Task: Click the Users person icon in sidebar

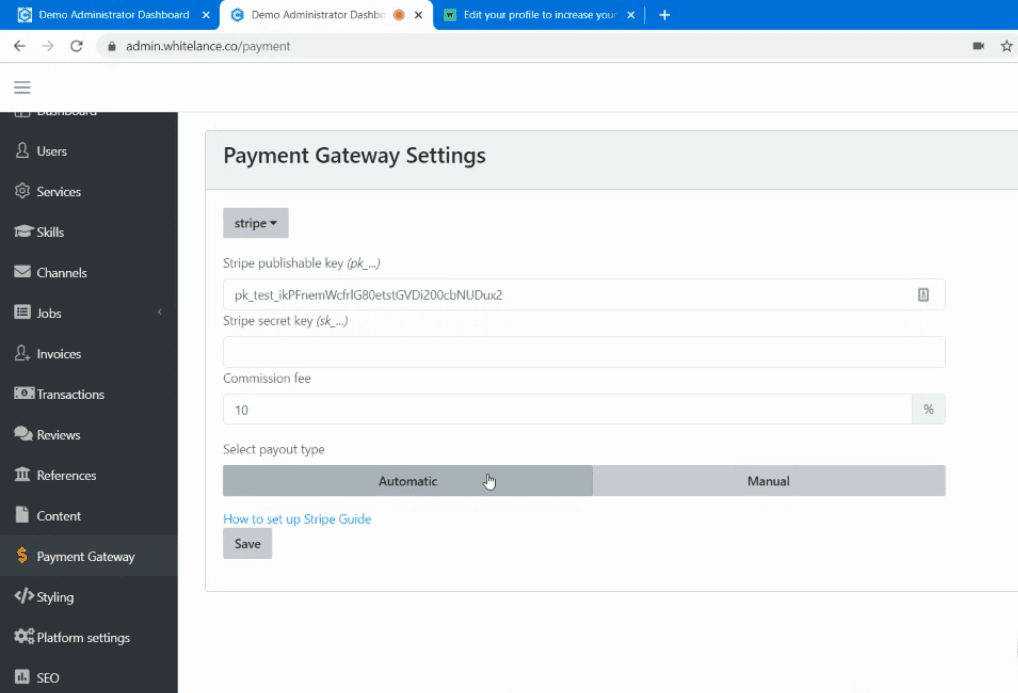Action: 22,151
